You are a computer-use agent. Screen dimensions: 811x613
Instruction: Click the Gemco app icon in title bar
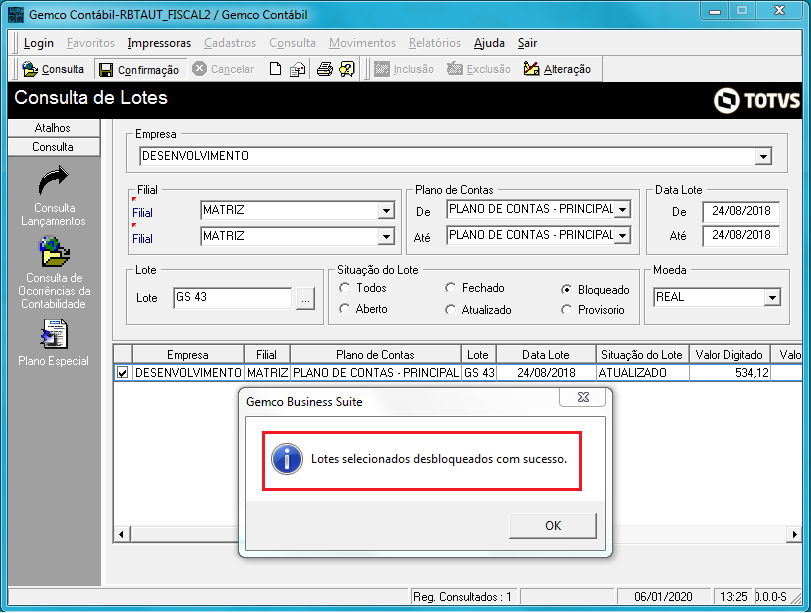(x=16, y=14)
